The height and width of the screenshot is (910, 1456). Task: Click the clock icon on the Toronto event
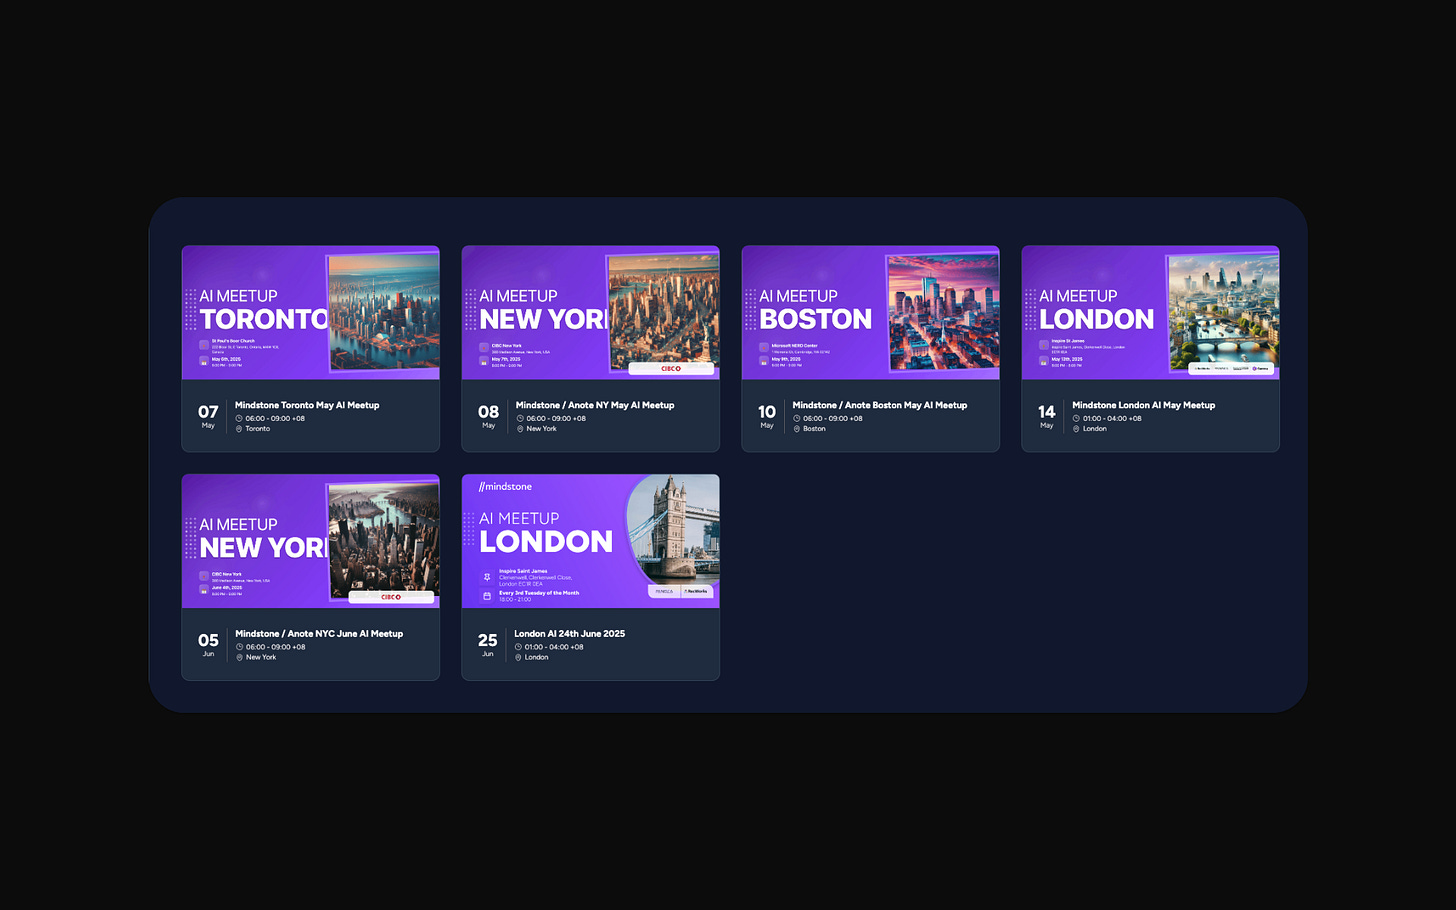[239, 419]
